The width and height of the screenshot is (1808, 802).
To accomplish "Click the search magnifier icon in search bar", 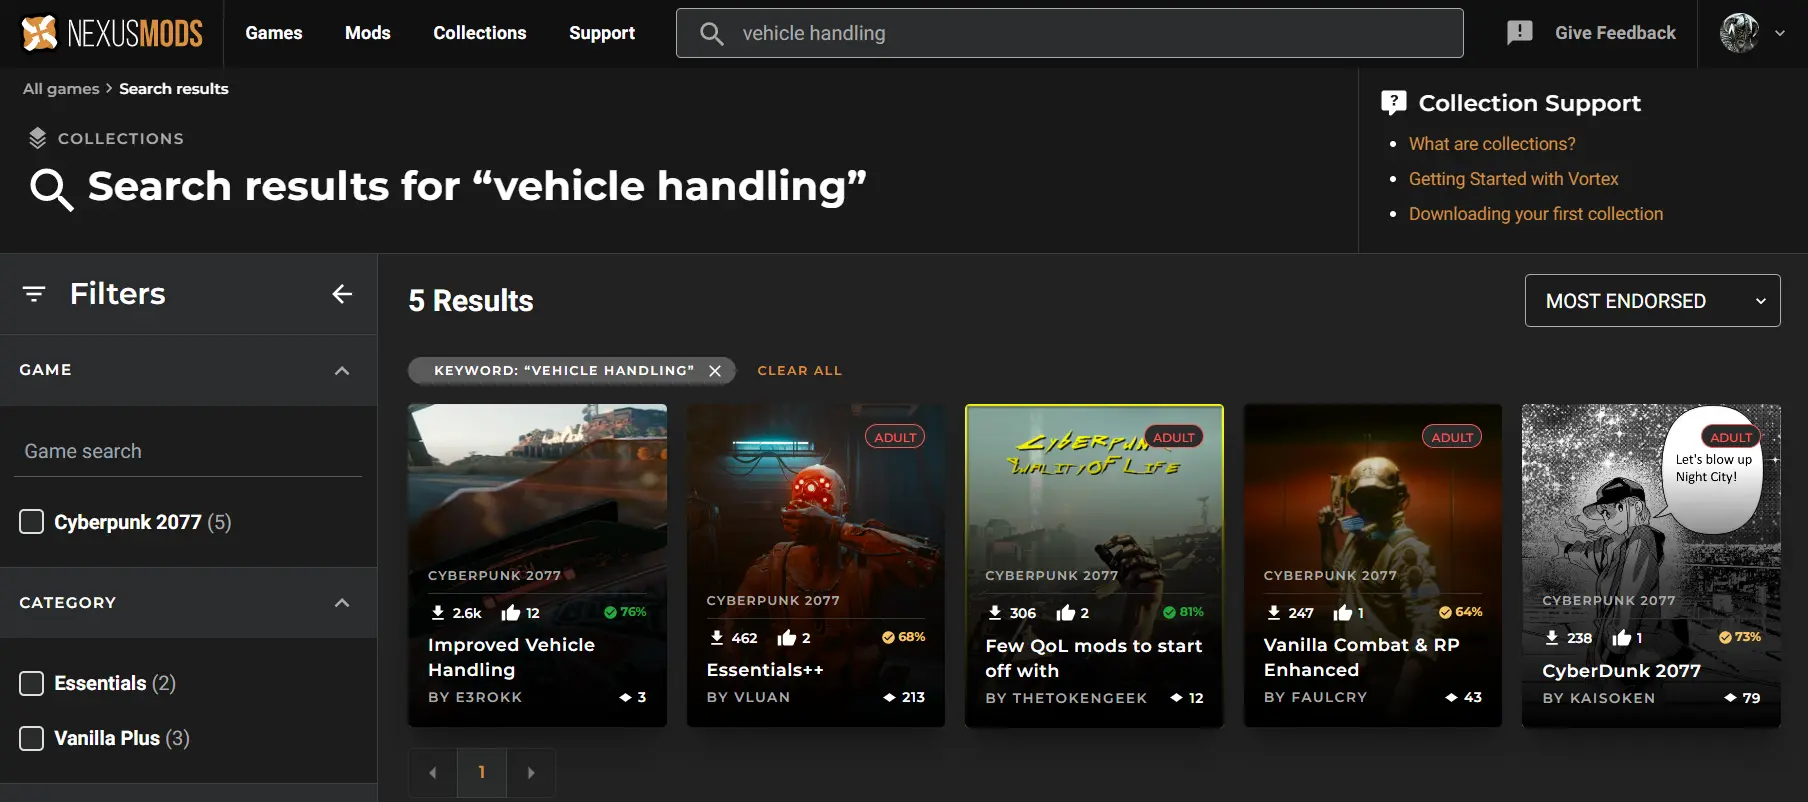I will click(x=711, y=34).
